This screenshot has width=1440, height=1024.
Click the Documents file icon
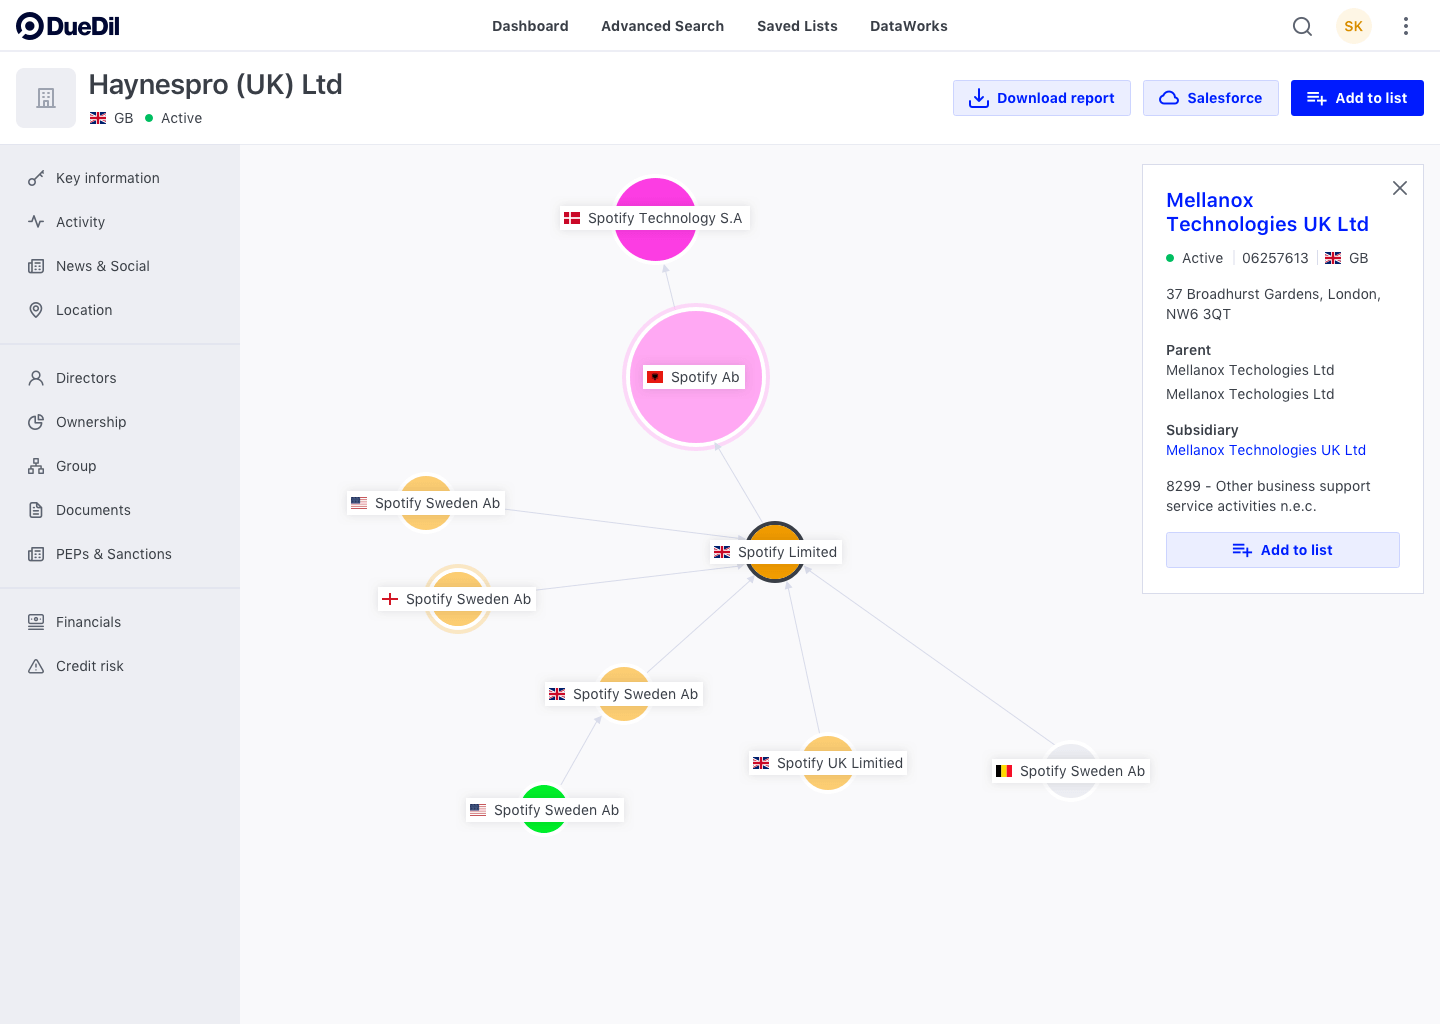click(36, 510)
